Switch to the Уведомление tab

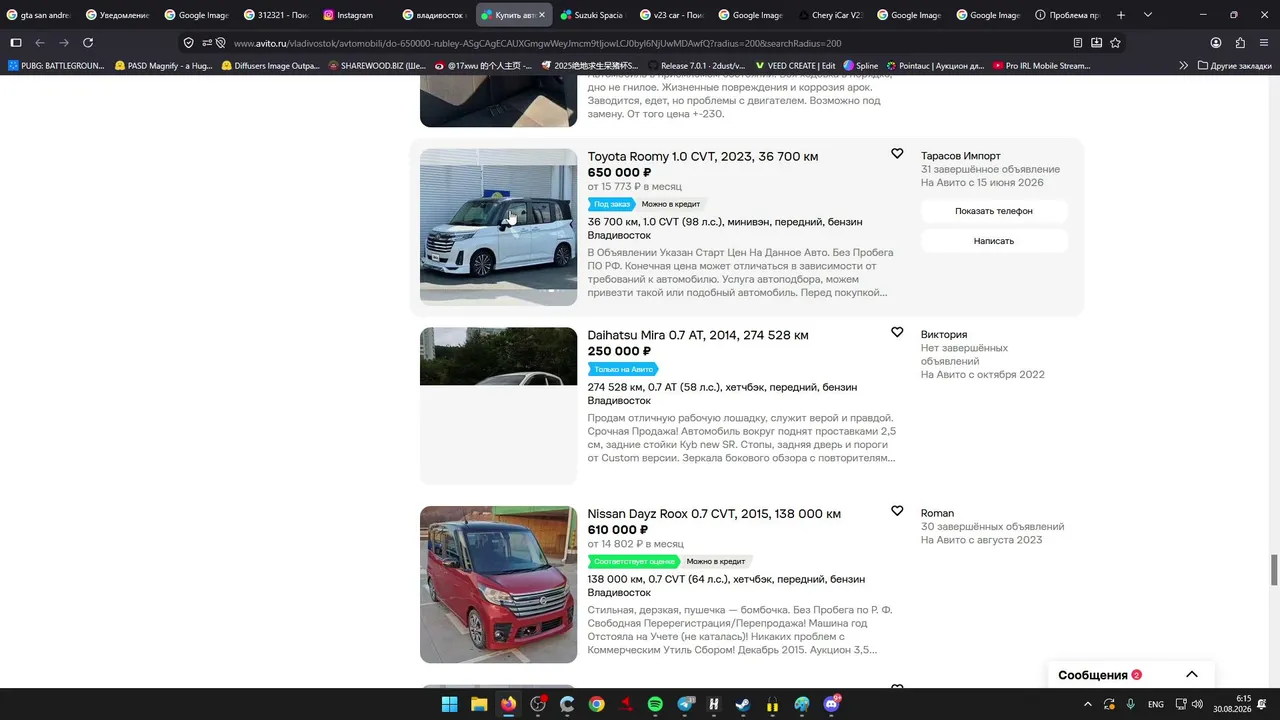coord(118,15)
